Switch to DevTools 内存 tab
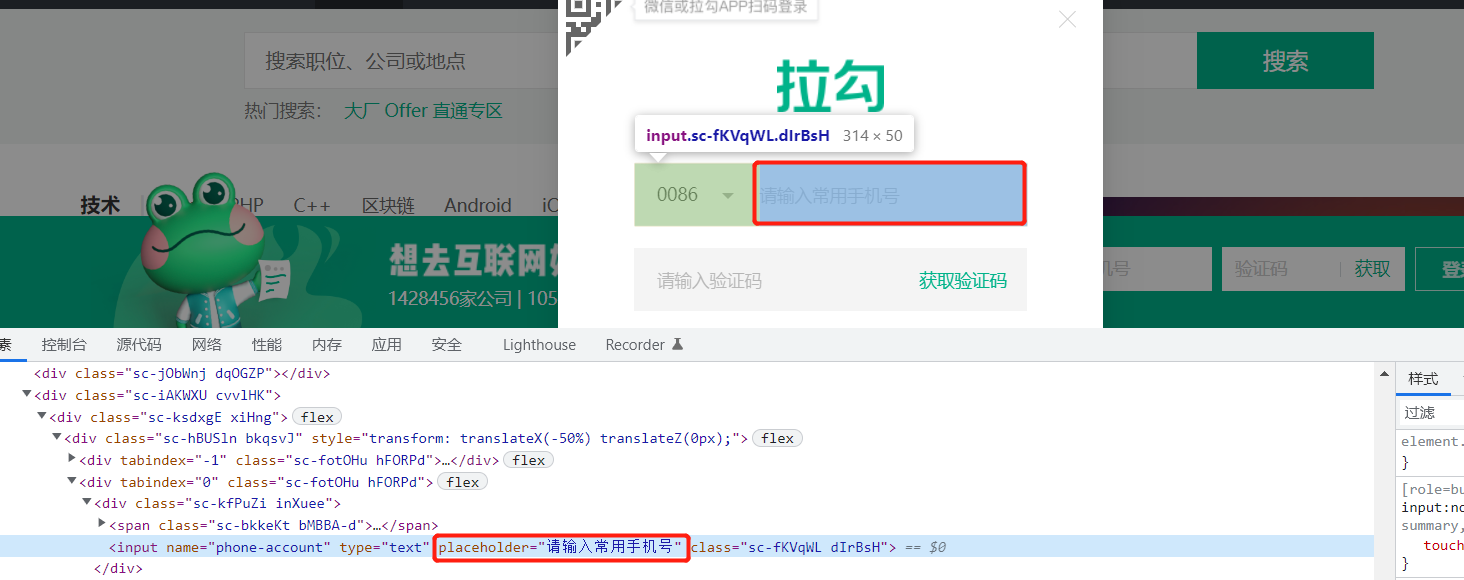The width and height of the screenshot is (1464, 580). coord(327,345)
